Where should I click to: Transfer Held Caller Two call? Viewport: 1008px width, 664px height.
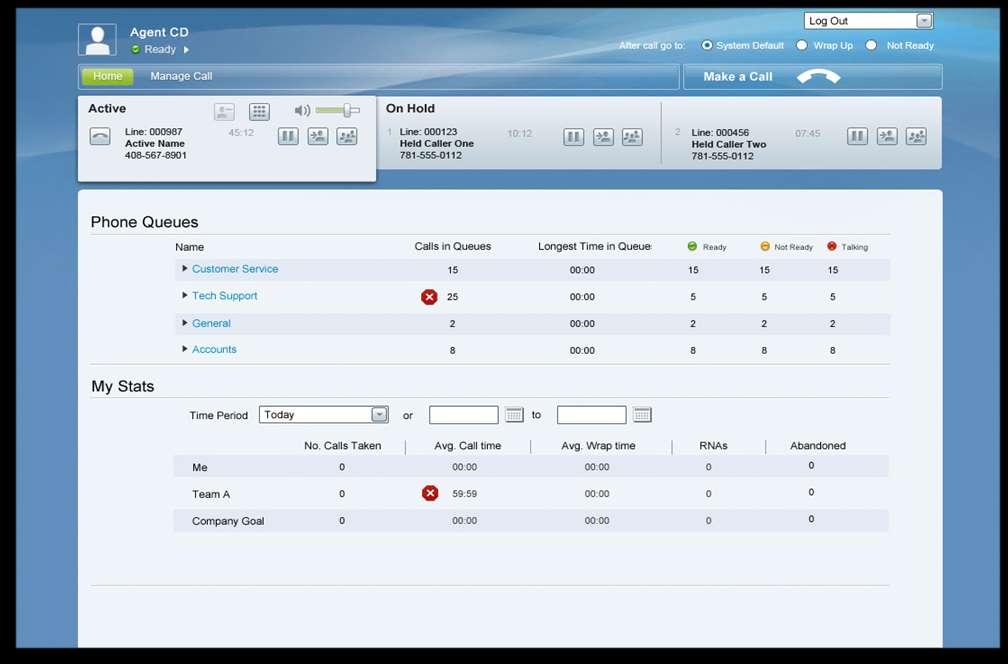click(x=886, y=136)
